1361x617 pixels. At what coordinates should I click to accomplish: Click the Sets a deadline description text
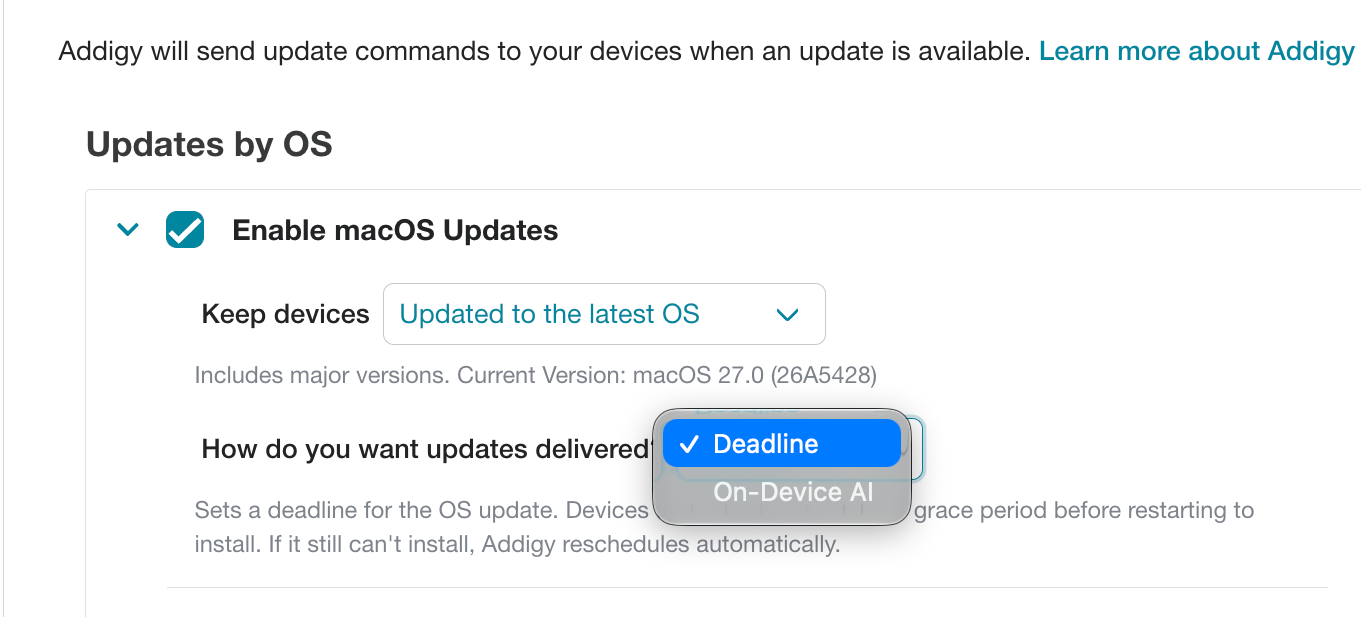(421, 510)
